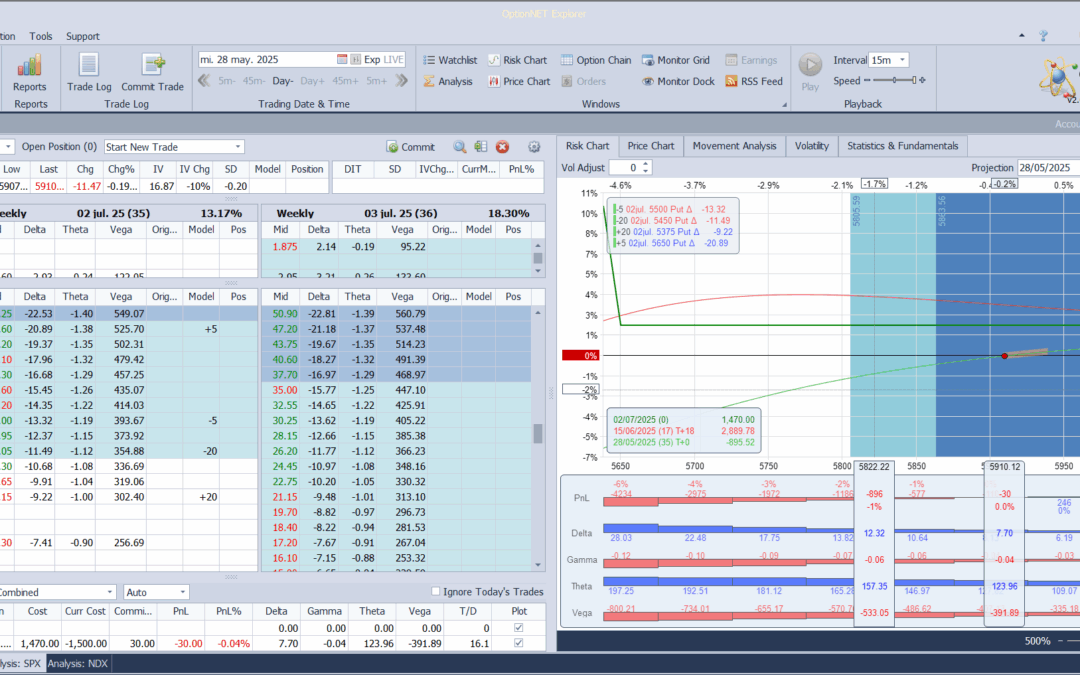Viewport: 1080px width, 675px height.
Task: Toggle the Plot checkbox in the second row
Action: (x=517, y=643)
